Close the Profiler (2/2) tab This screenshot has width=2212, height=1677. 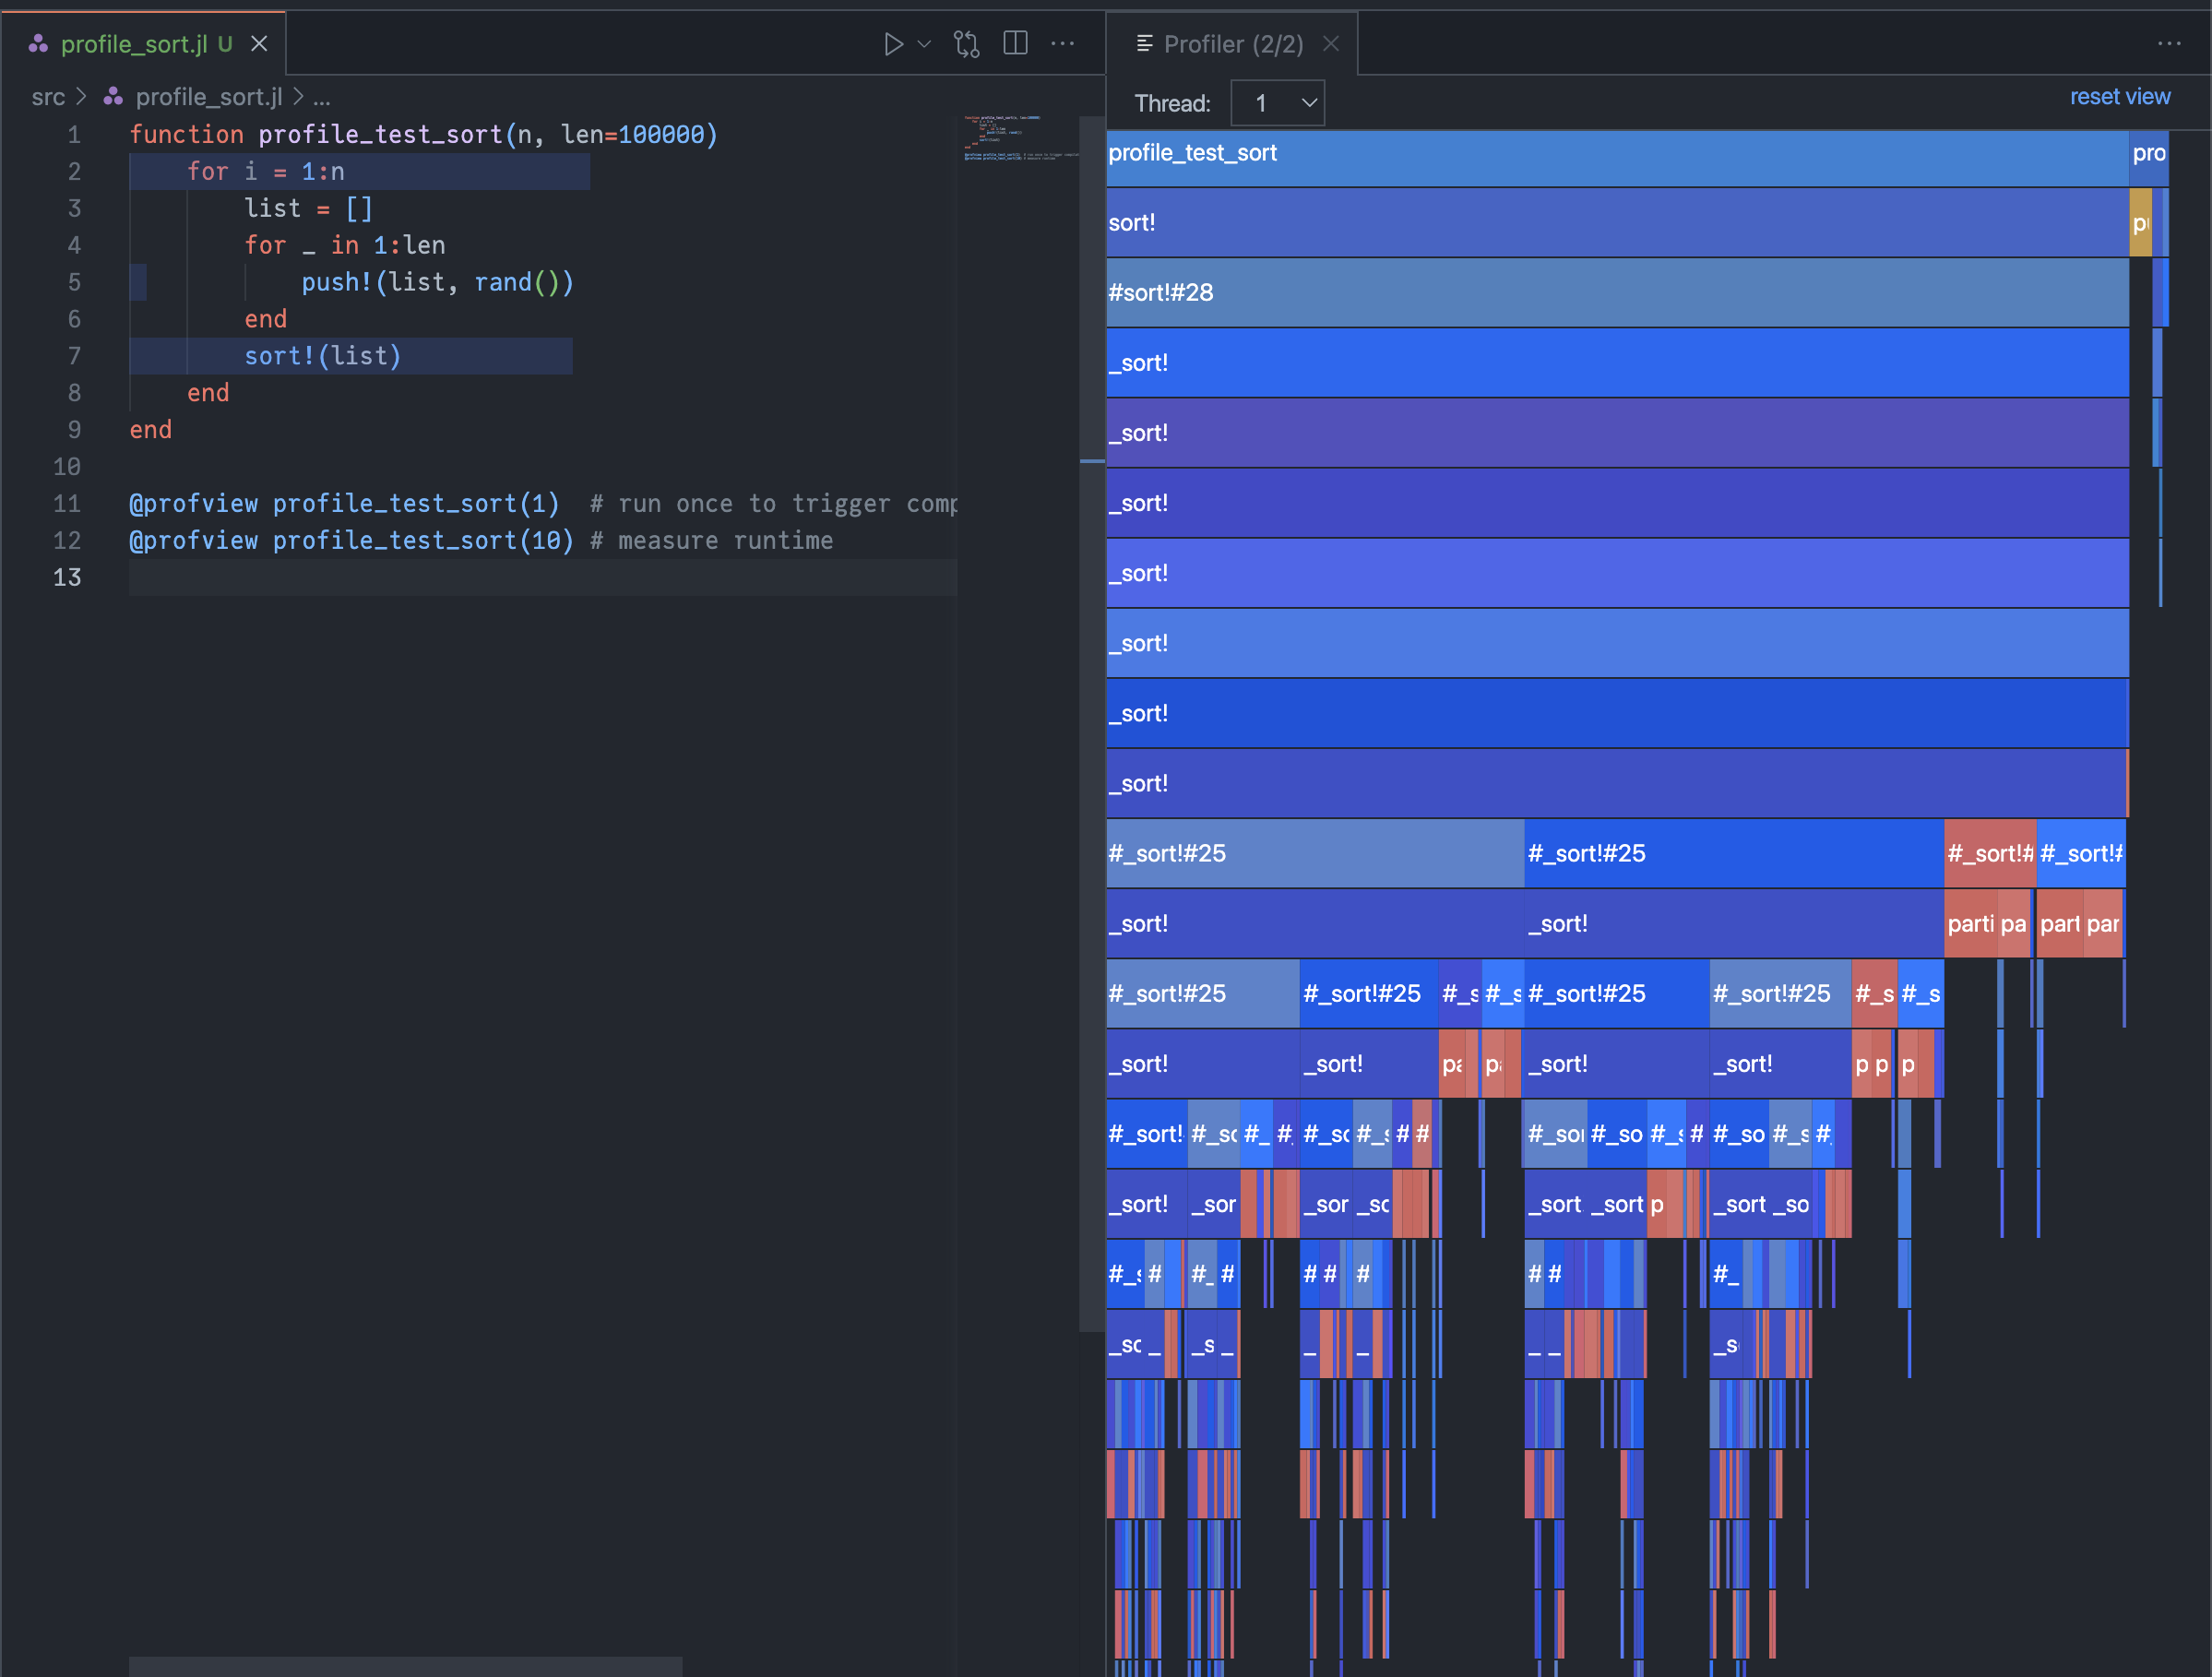[x=1330, y=44]
